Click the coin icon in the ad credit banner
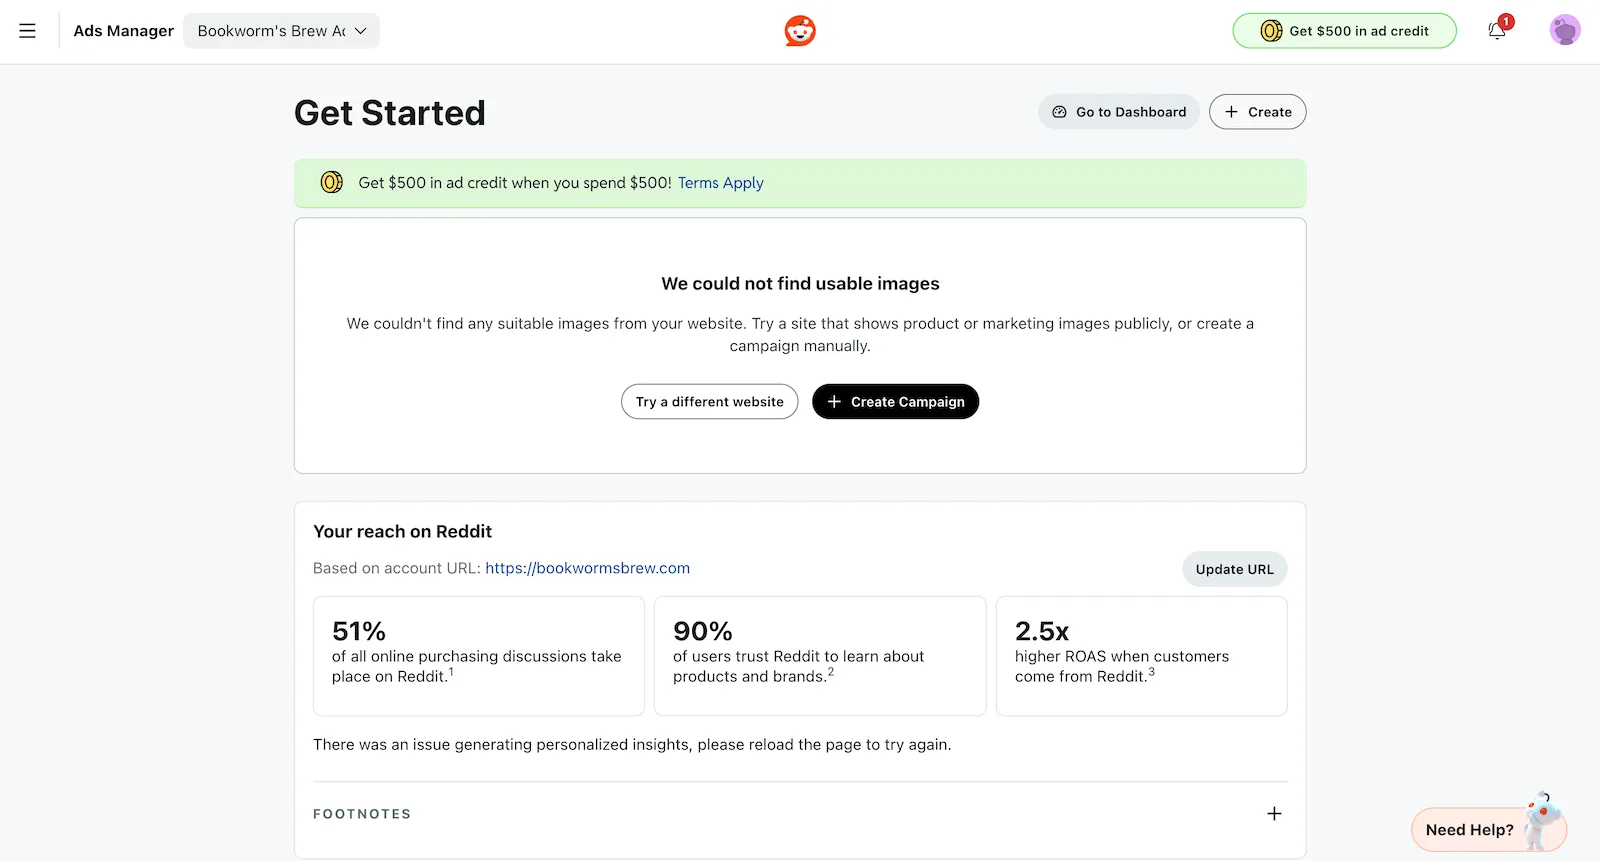Image resolution: width=1600 pixels, height=861 pixels. point(331,182)
